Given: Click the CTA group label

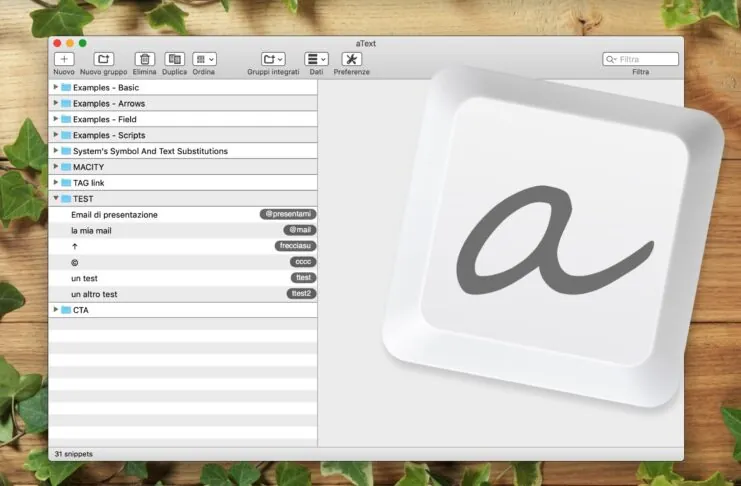Looking at the screenshot, I should coord(81,310).
